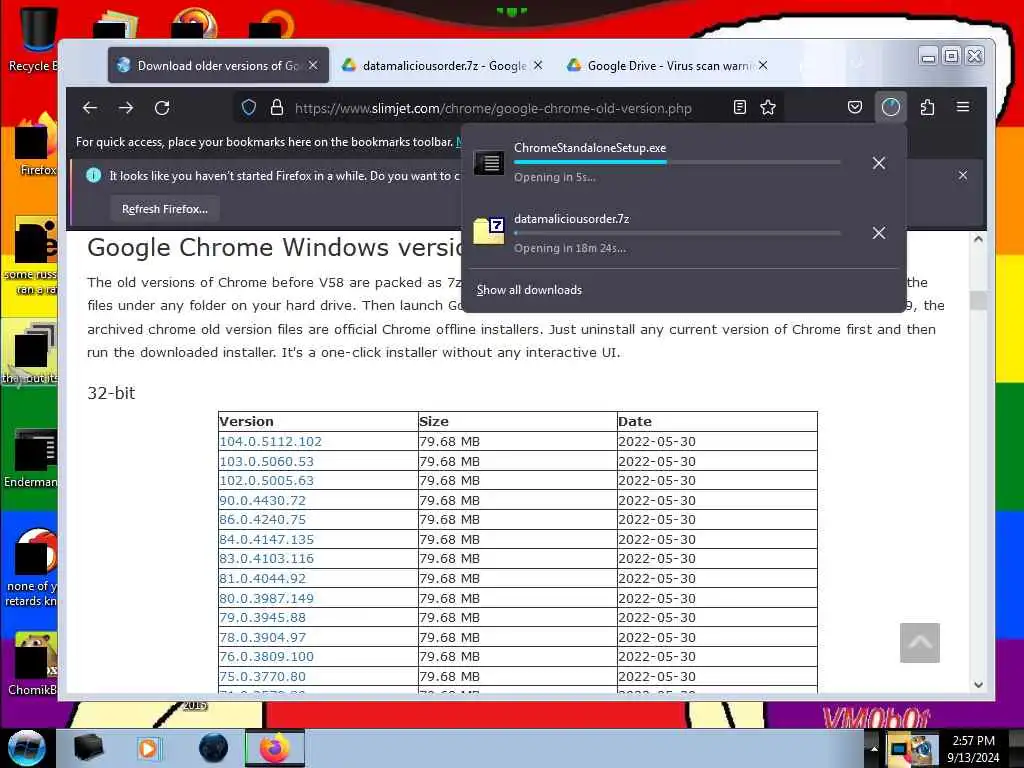1024x768 pixels.
Task: Click the page scrollbar down arrow
Action: pyautogui.click(x=978, y=684)
